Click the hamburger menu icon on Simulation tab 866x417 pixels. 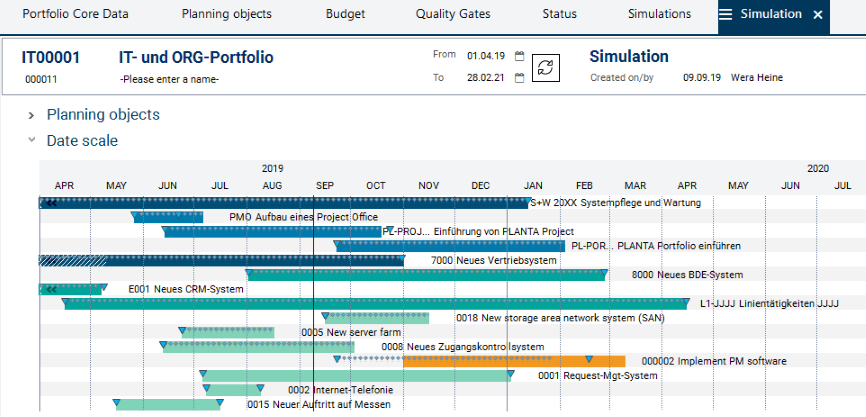point(725,15)
